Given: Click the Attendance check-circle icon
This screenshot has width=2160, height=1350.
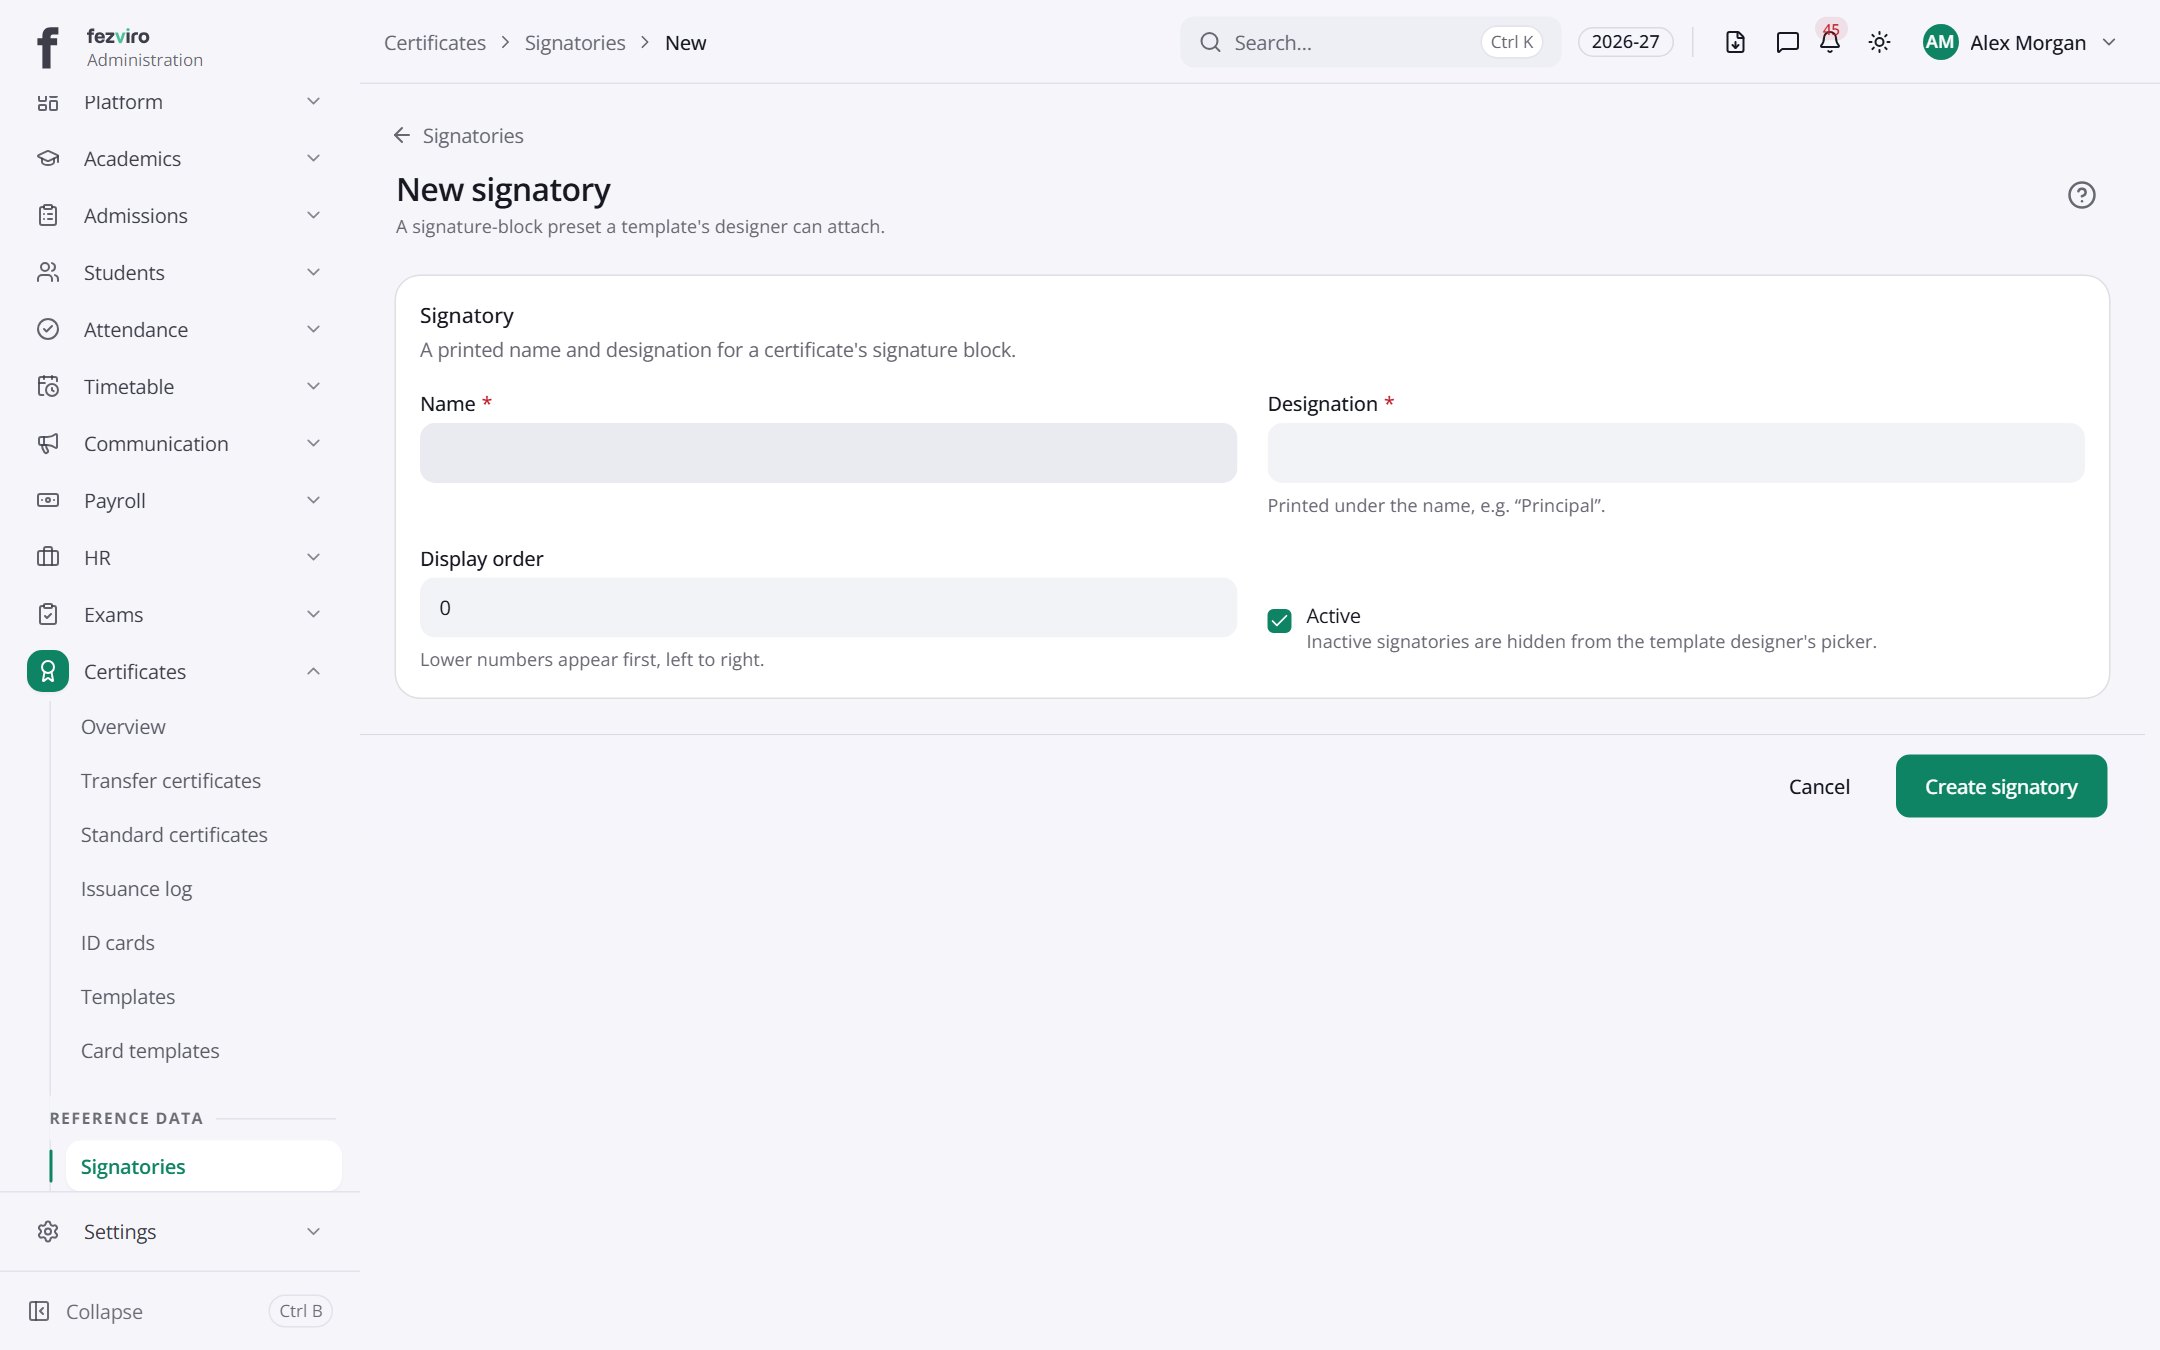Looking at the screenshot, I should point(48,330).
